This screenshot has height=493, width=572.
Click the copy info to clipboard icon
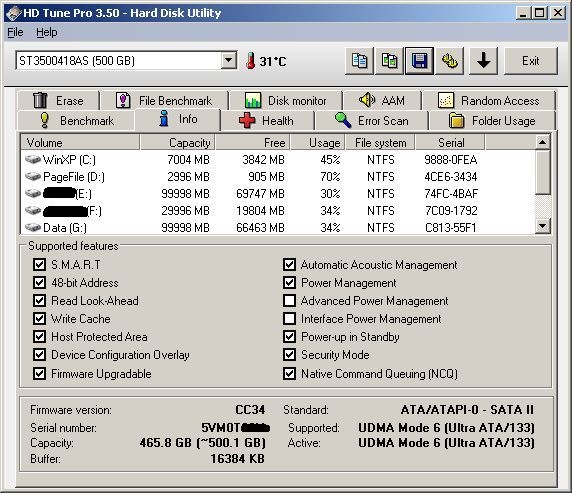click(x=359, y=61)
